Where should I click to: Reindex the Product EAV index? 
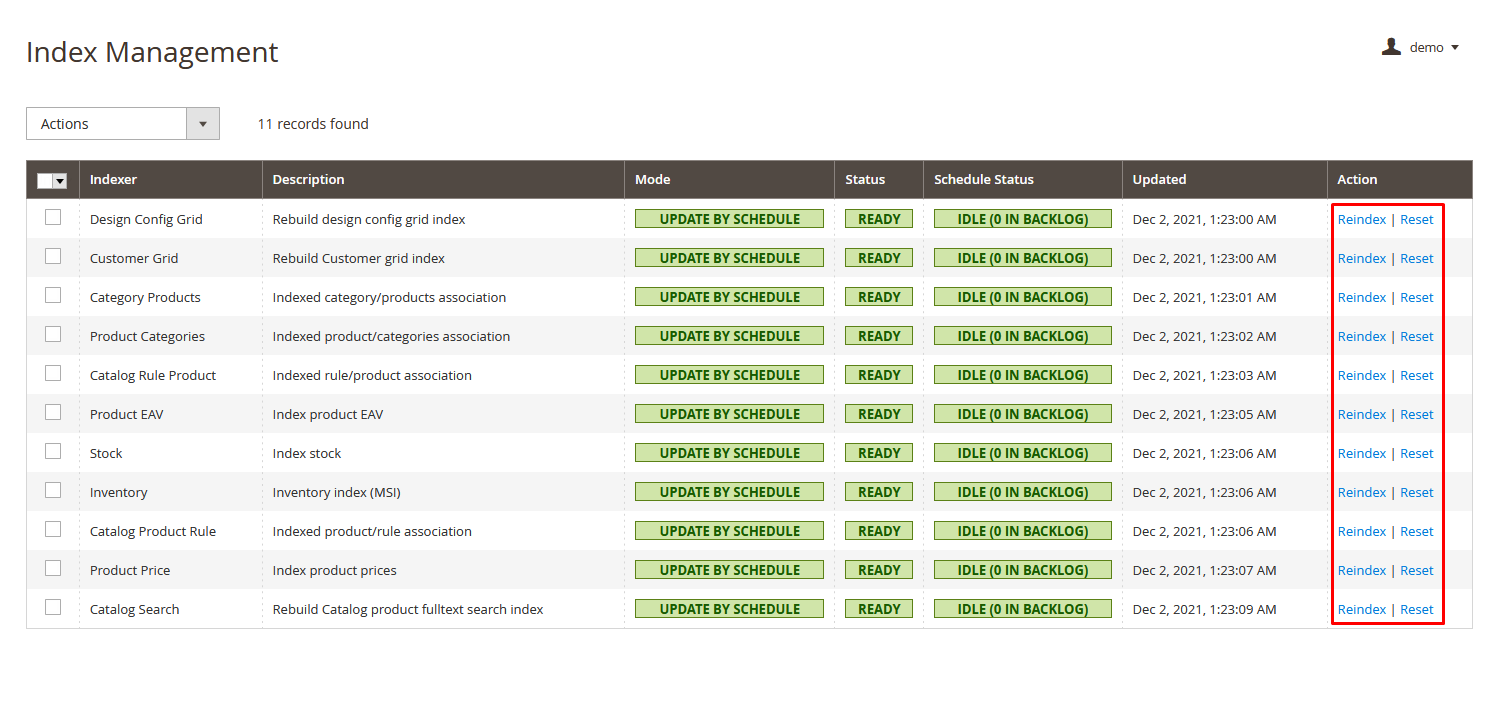(x=1362, y=414)
